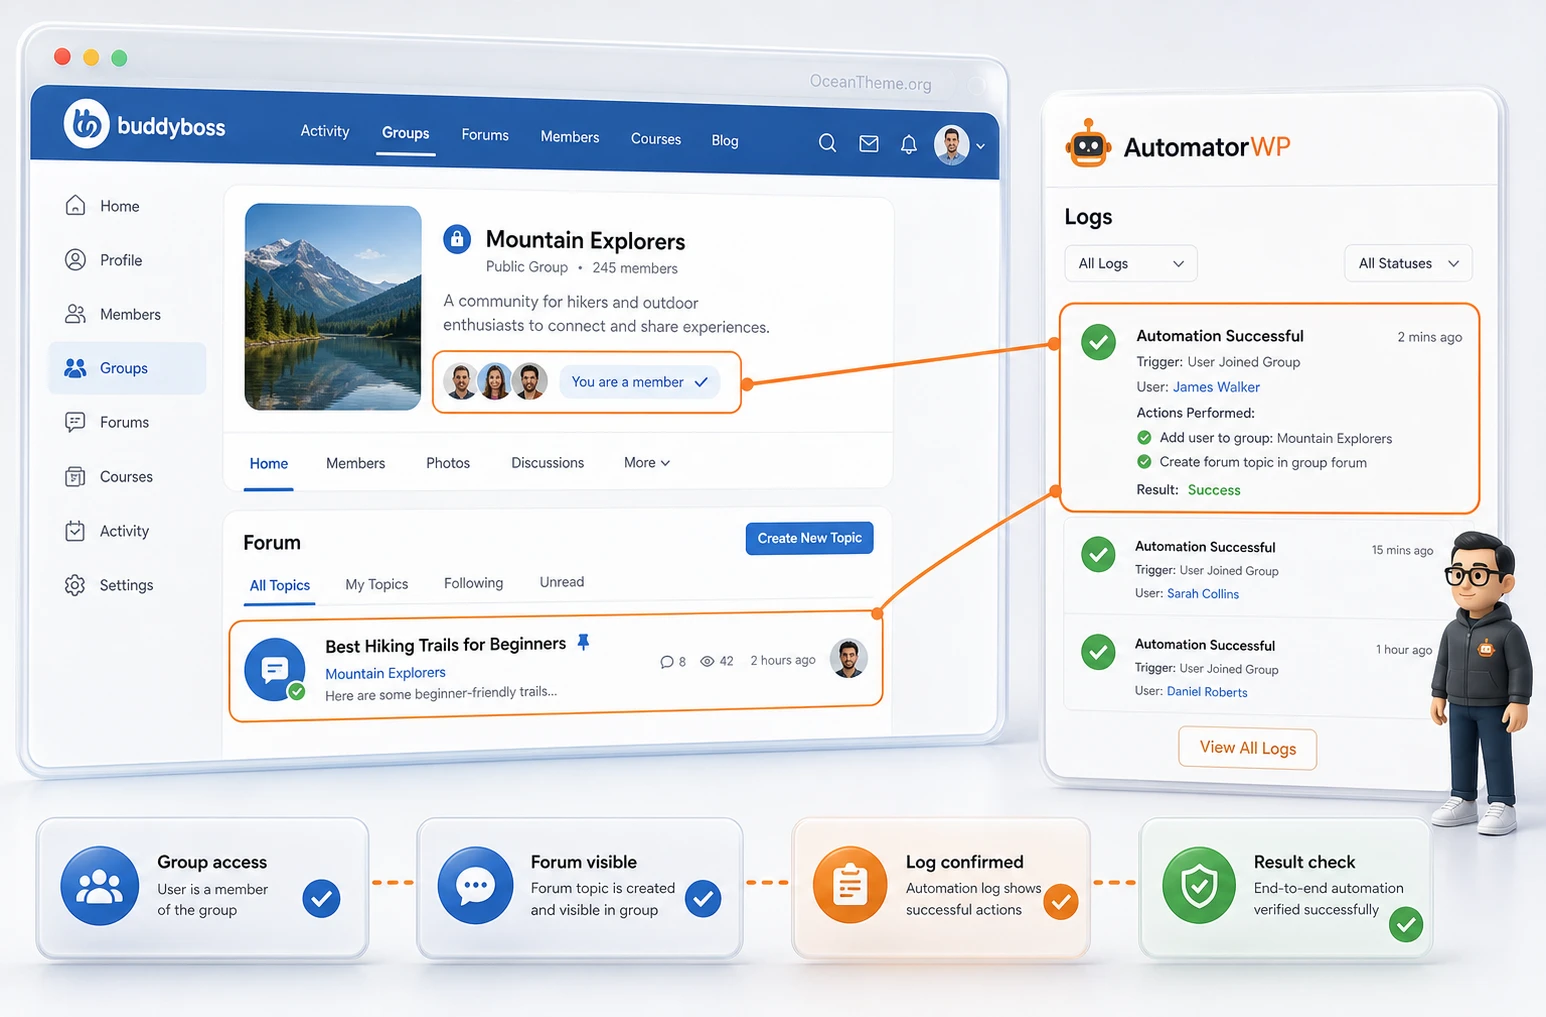Click the sidebar Courses icon
The image size is (1546, 1017).
[x=75, y=477]
